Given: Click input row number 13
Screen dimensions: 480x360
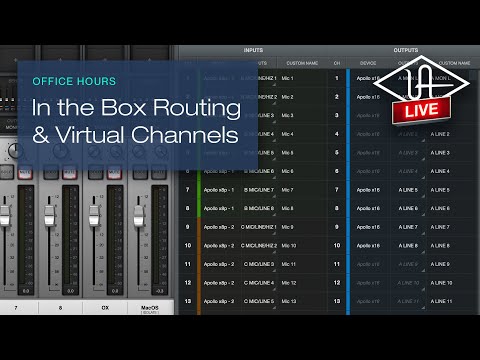Looking at the screenshot, I should pos(188,301).
